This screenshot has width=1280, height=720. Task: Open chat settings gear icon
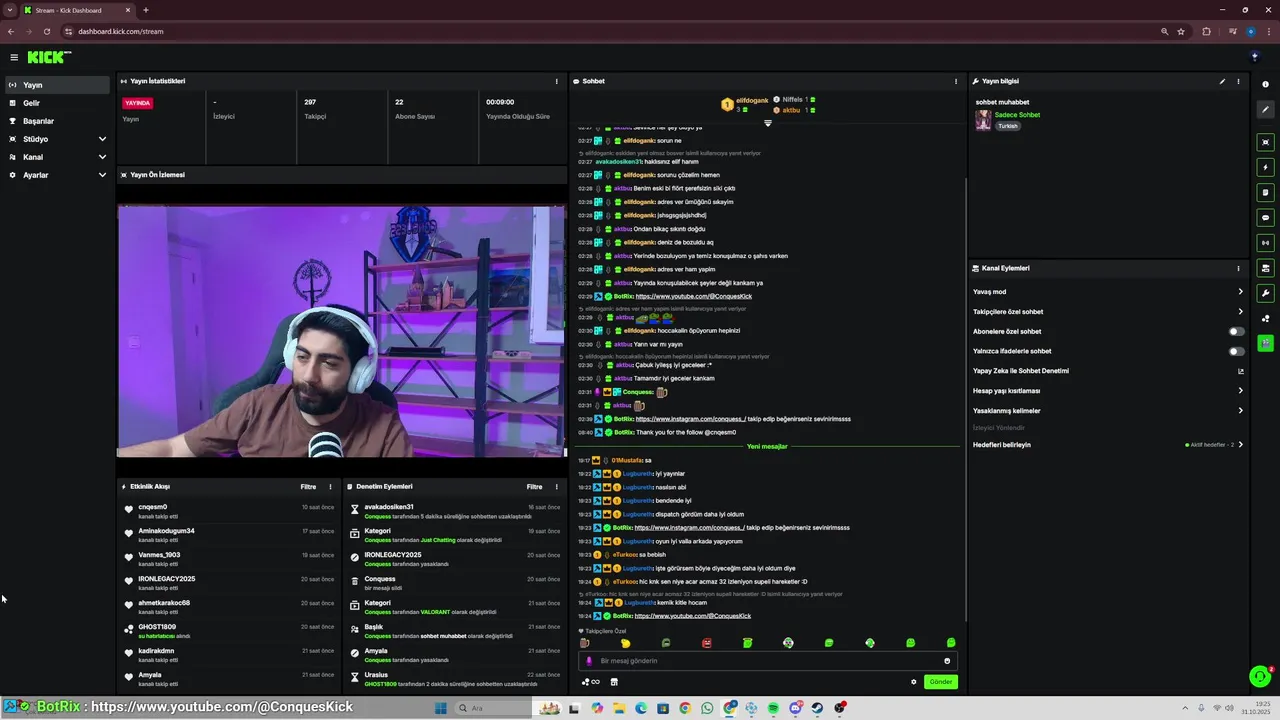click(x=913, y=682)
